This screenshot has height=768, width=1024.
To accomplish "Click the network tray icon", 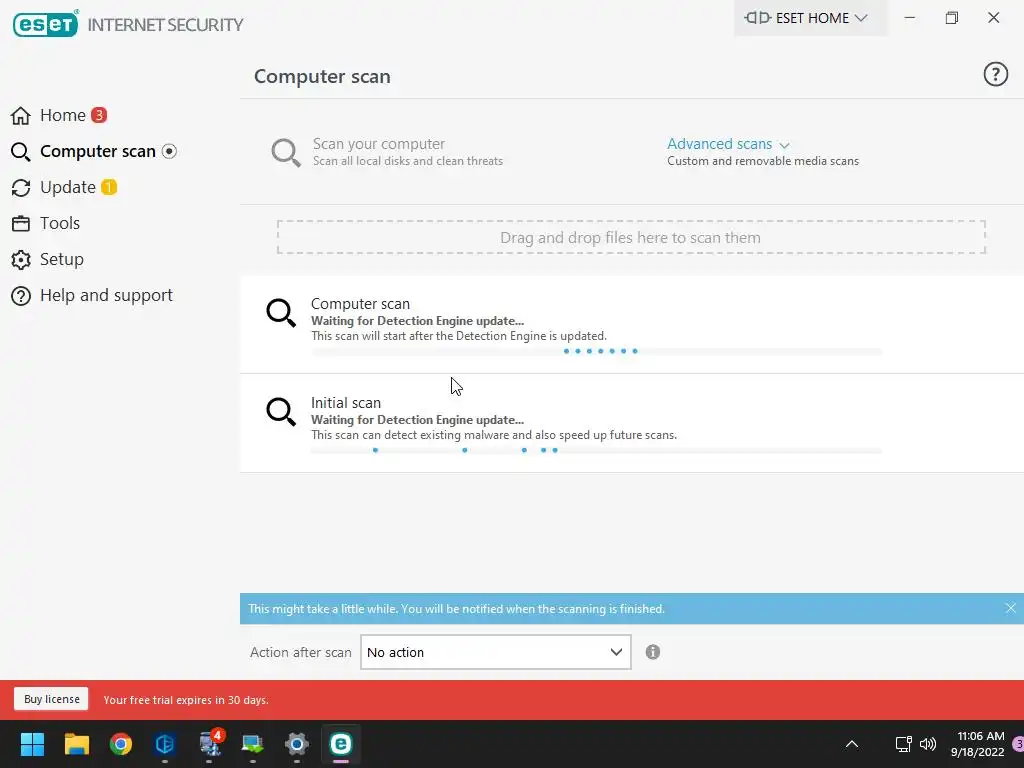I will click(903, 744).
